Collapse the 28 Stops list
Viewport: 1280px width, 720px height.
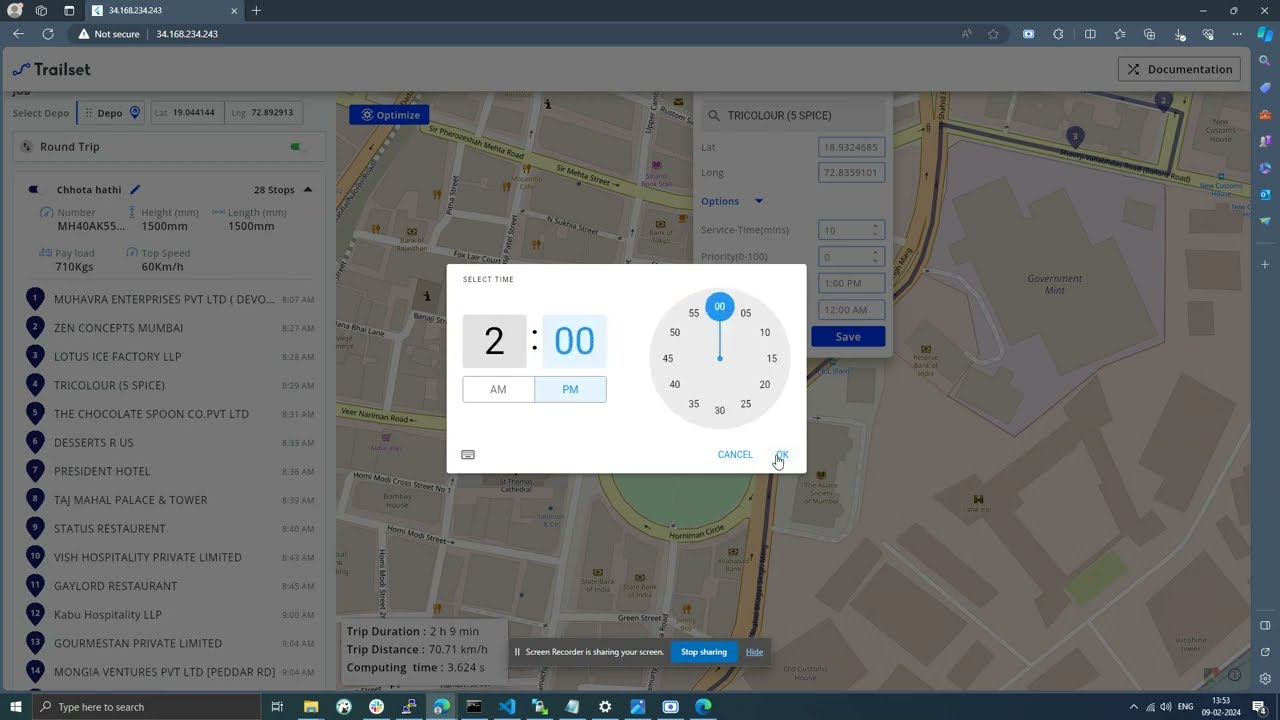pos(308,190)
